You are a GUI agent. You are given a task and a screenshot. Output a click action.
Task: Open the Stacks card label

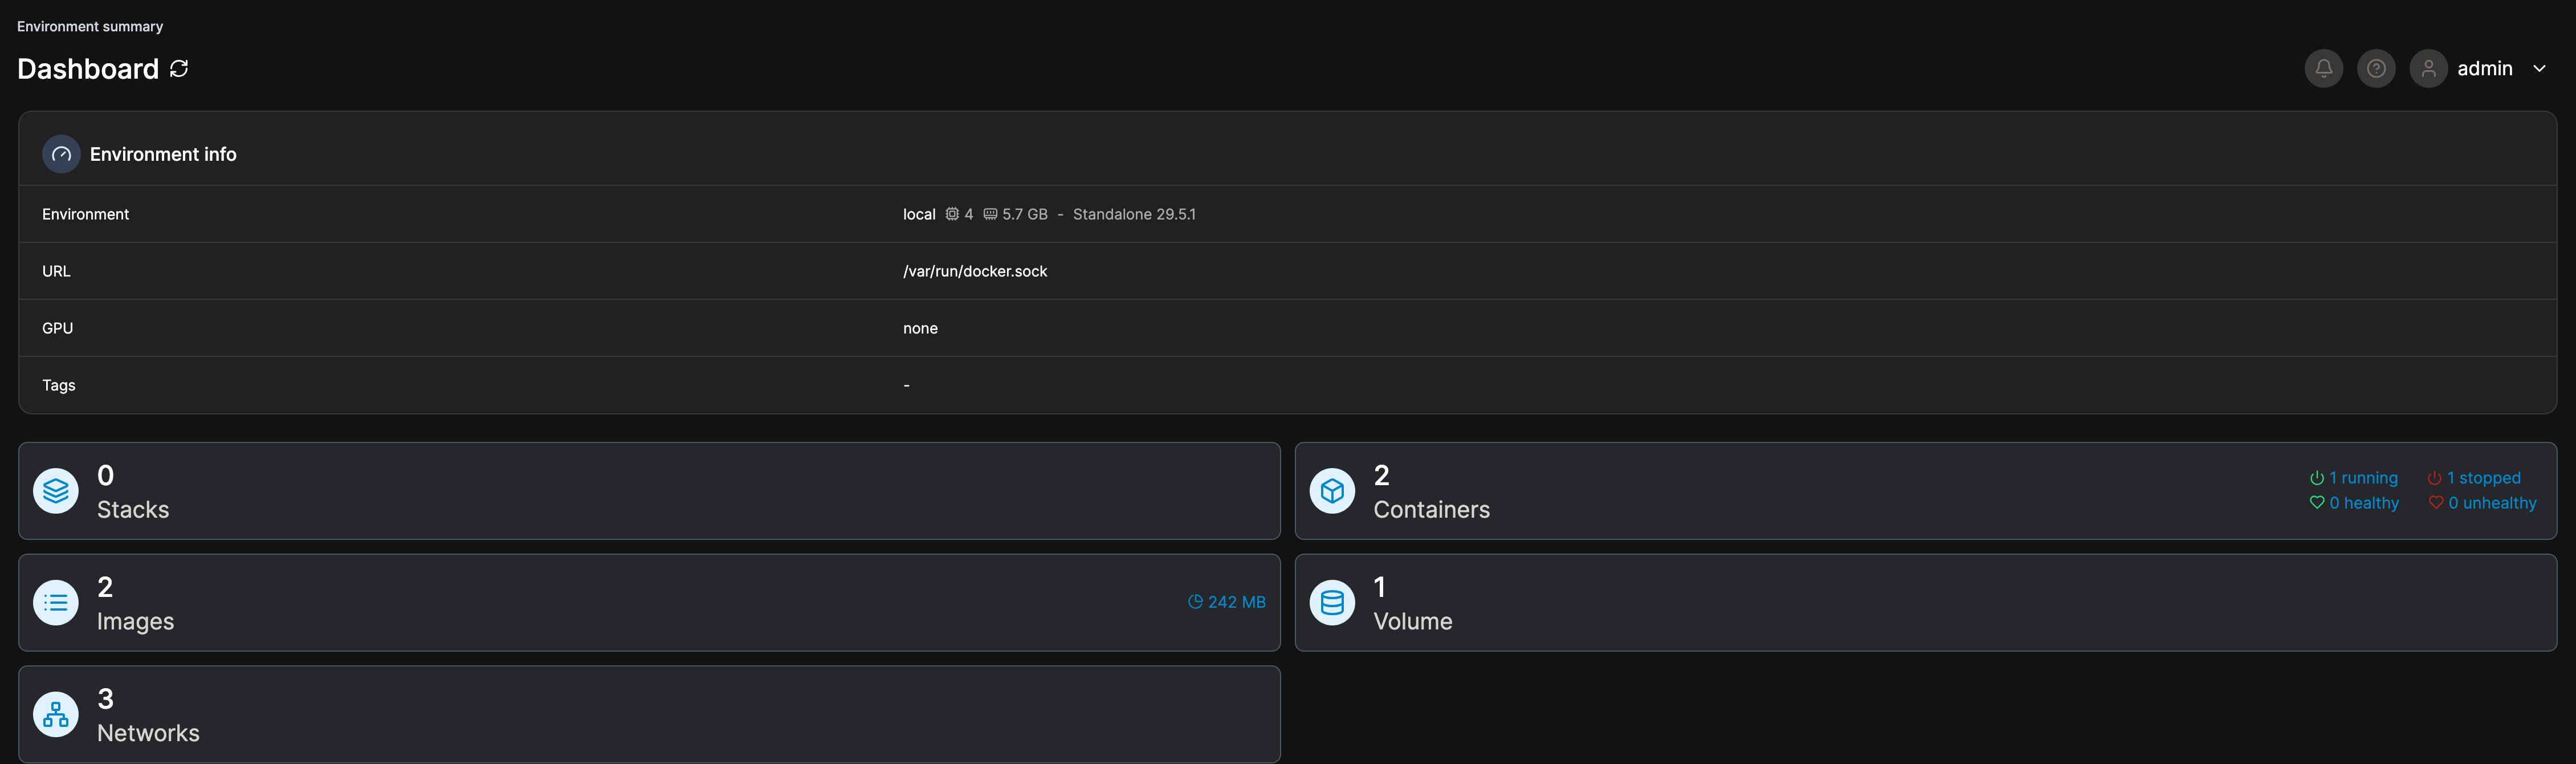[133, 510]
